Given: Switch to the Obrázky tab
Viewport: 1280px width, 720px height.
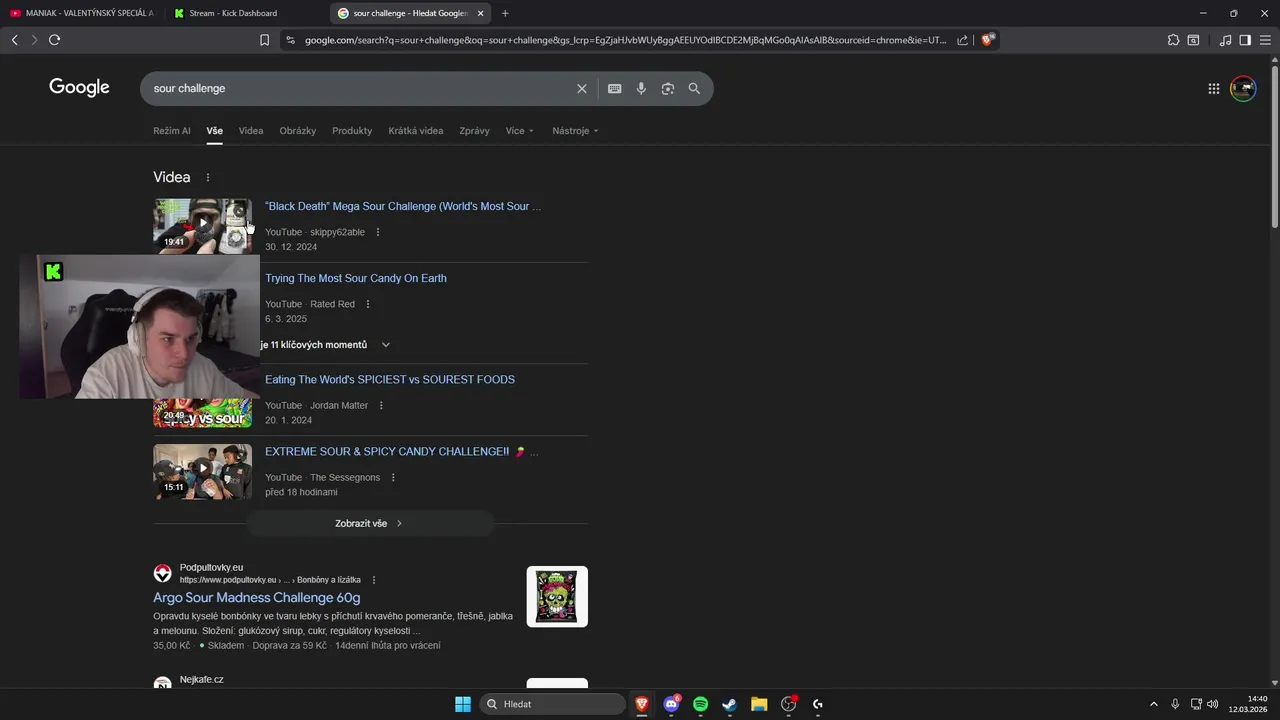Looking at the screenshot, I should 298,131.
